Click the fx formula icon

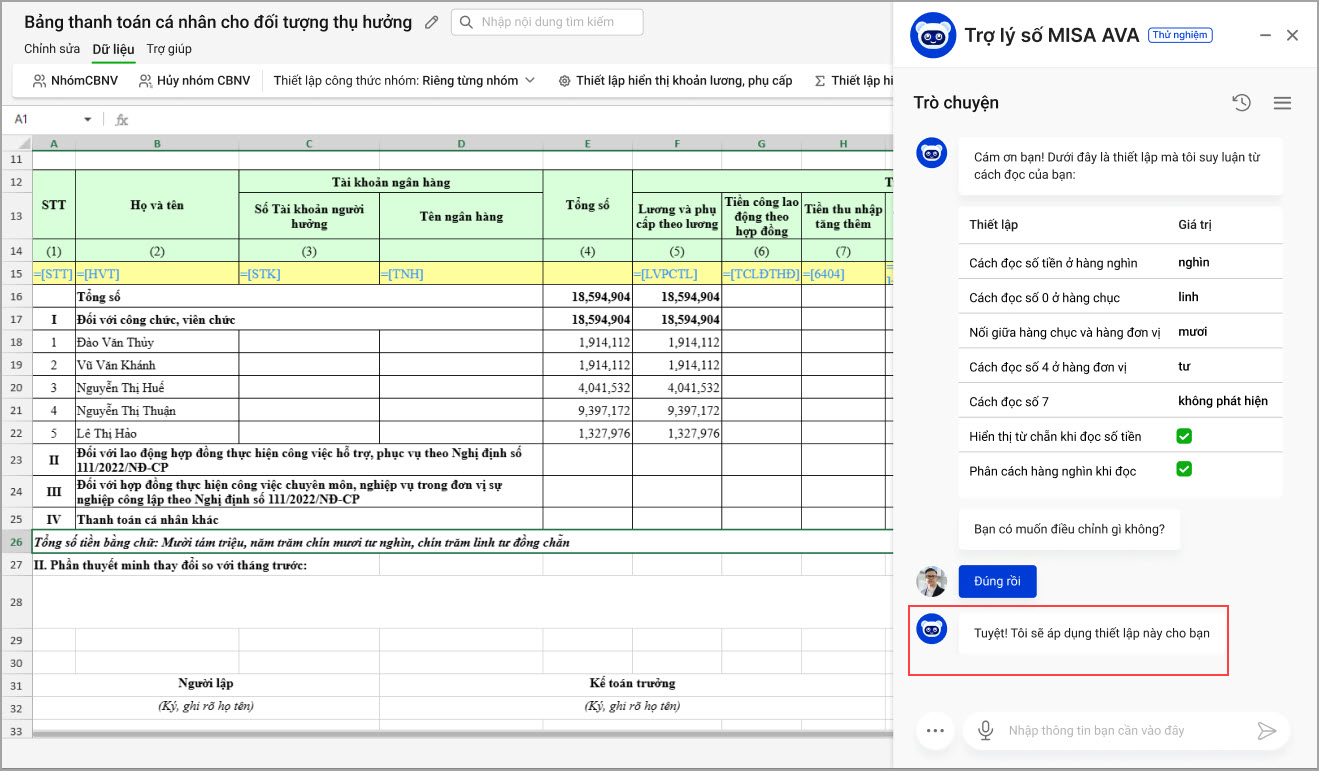point(122,120)
